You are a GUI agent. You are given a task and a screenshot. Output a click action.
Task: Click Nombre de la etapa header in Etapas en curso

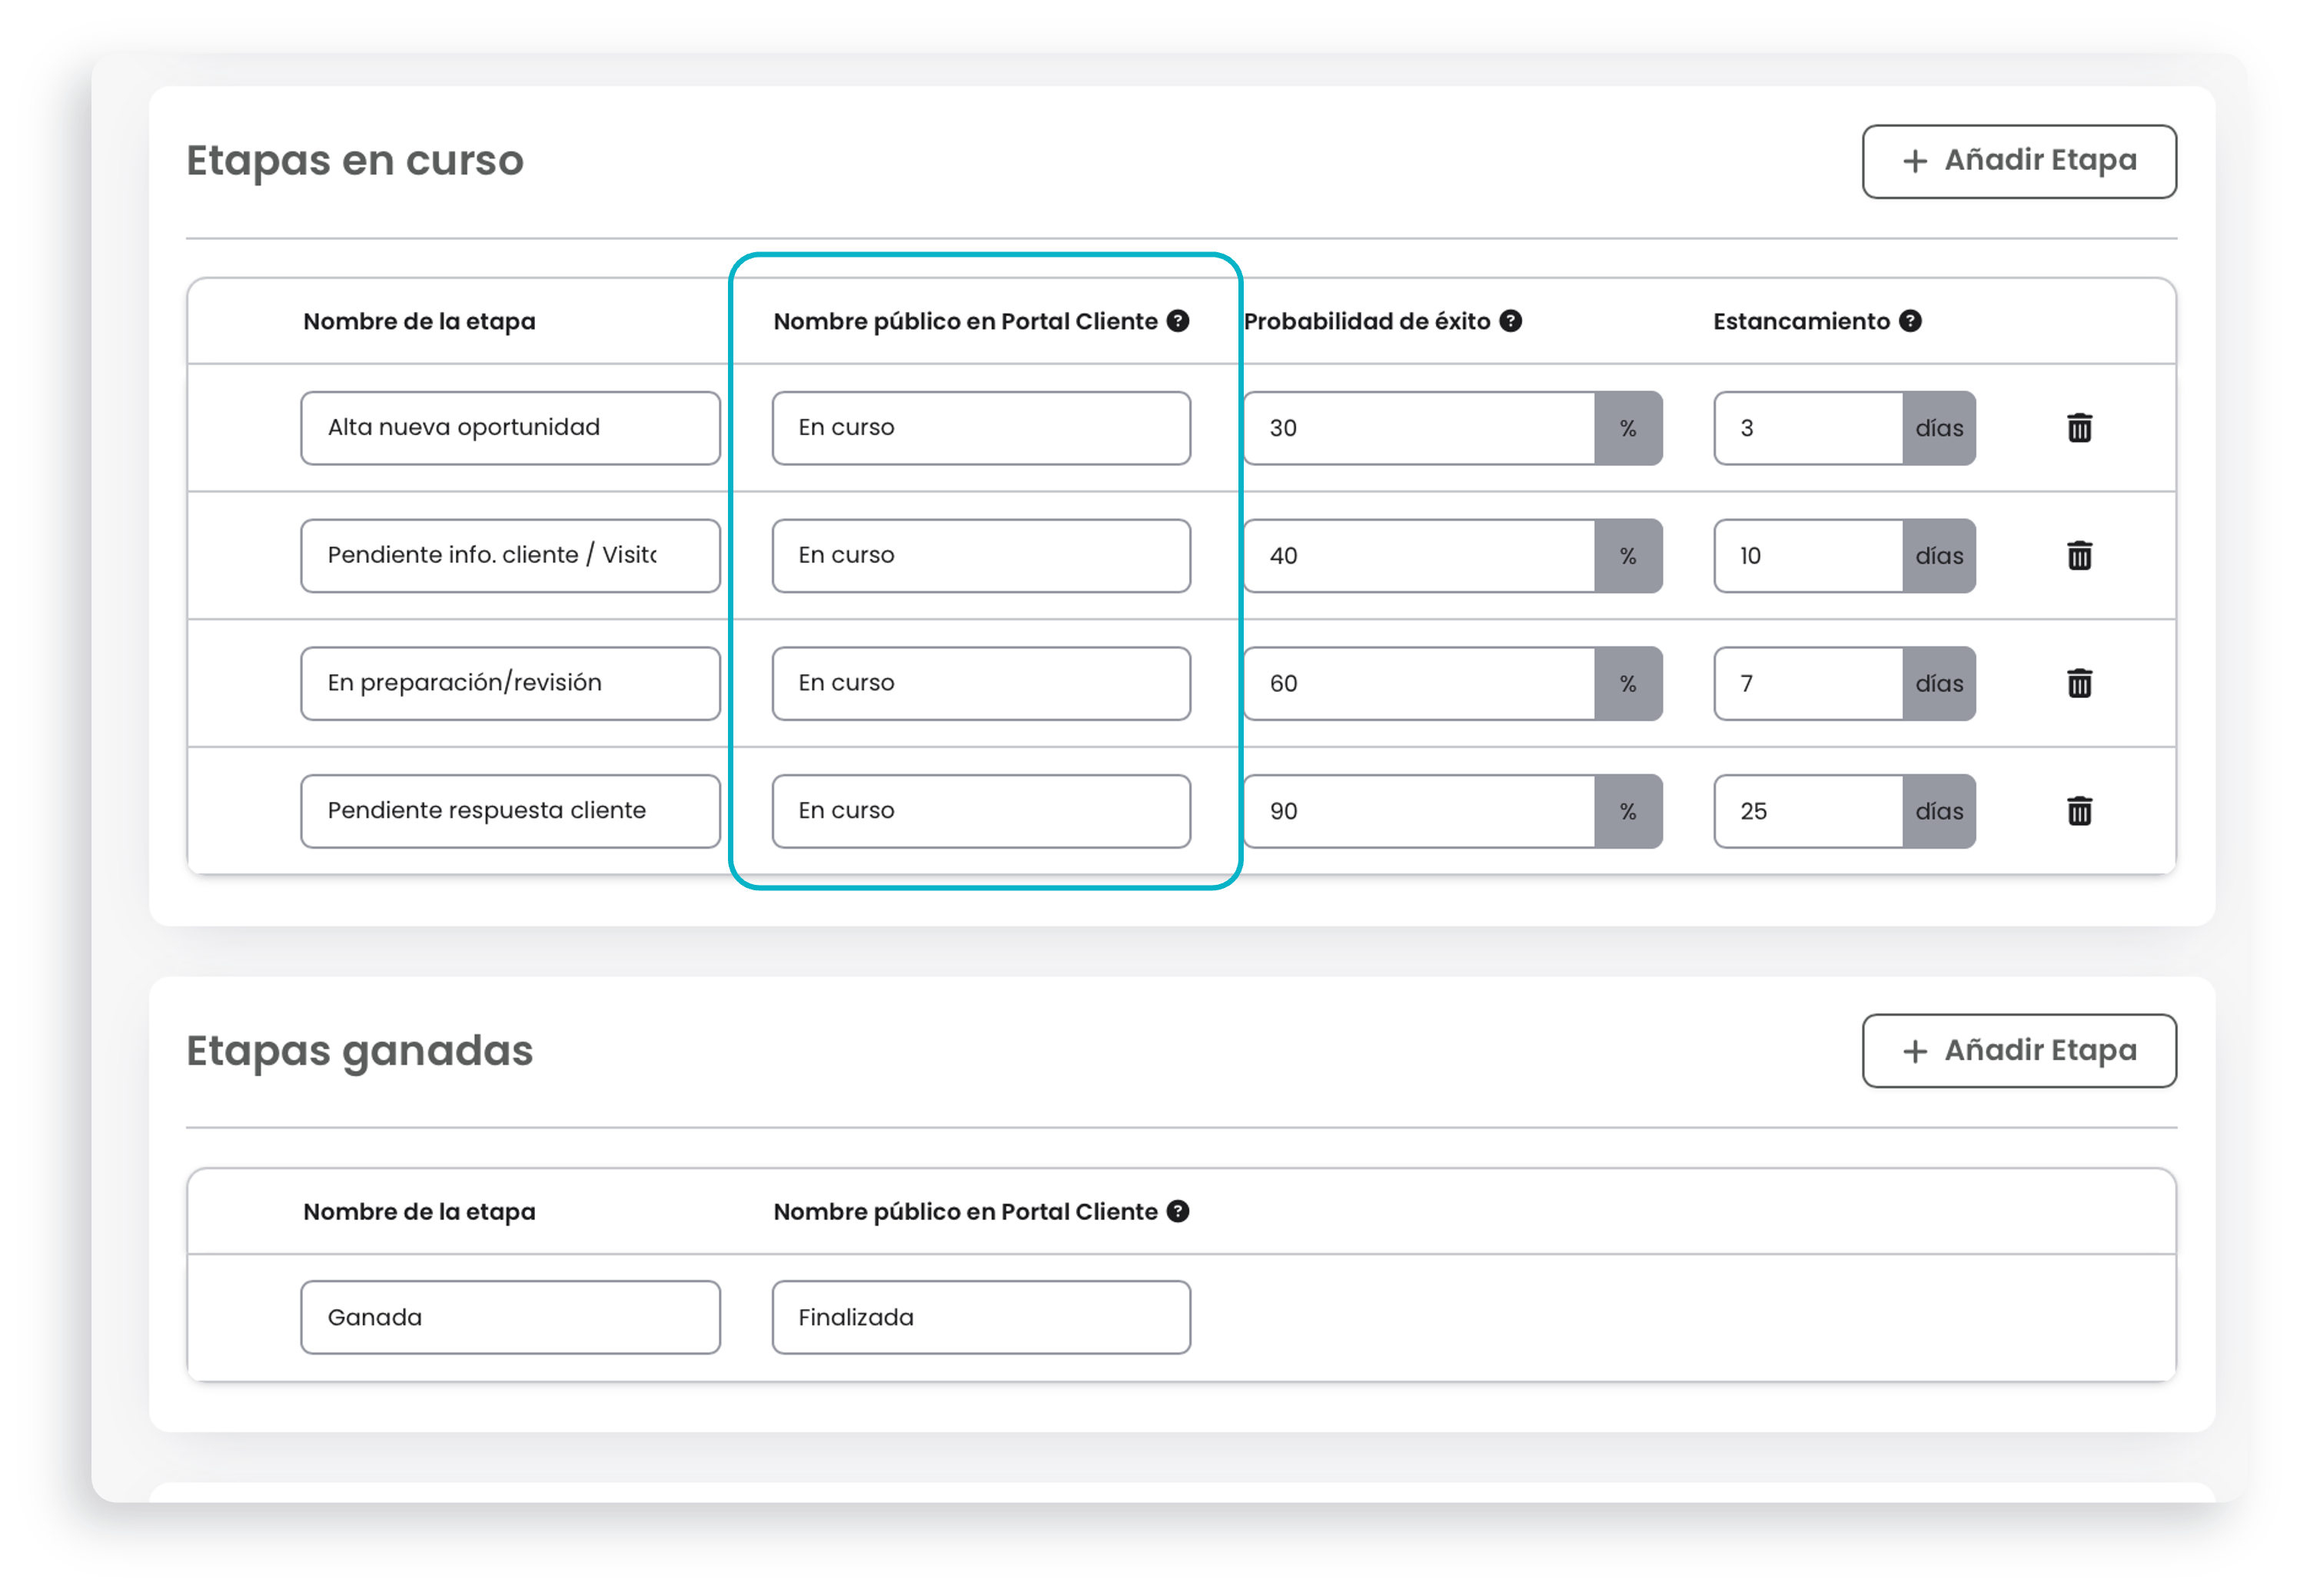[419, 321]
